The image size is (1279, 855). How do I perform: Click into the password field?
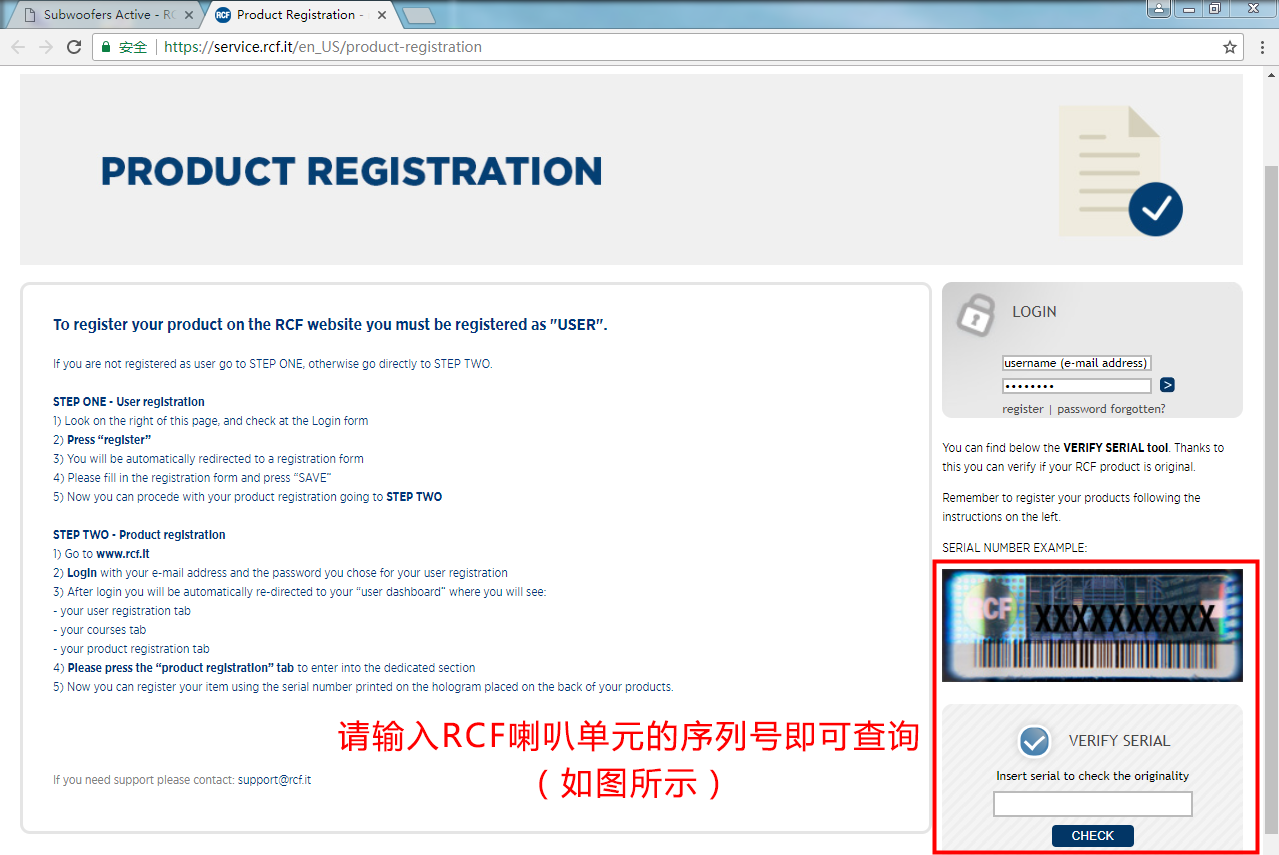pyautogui.click(x=1076, y=385)
